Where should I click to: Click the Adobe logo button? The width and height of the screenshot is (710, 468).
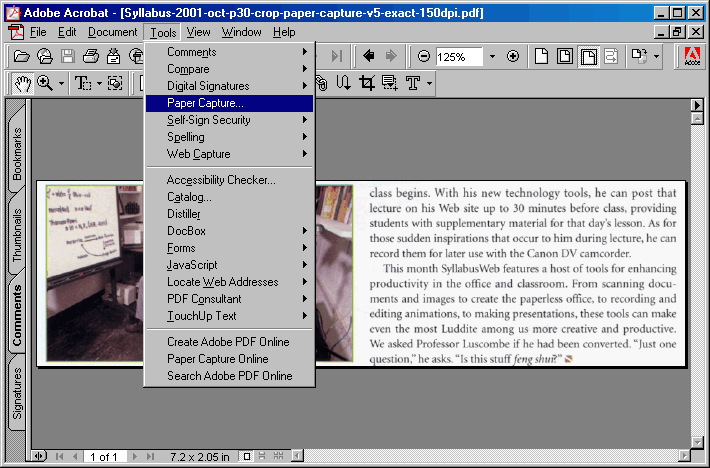pyautogui.click(x=692, y=56)
